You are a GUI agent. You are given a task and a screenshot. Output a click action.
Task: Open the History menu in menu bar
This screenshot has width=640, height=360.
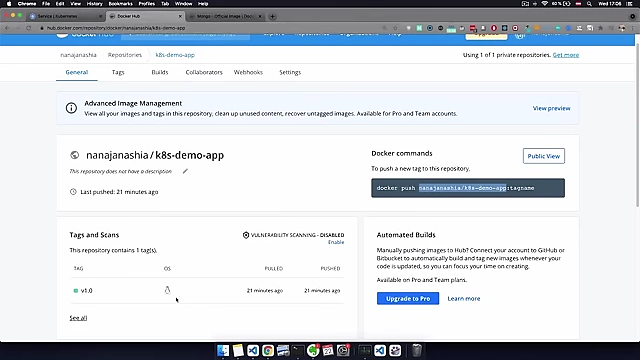[95, 4]
